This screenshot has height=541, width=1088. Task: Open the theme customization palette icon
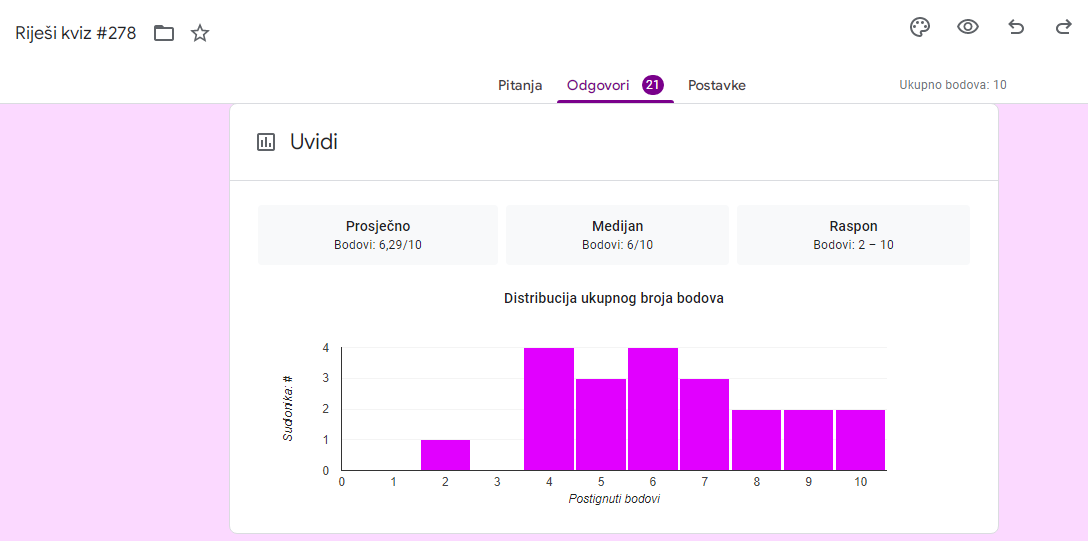point(919,28)
